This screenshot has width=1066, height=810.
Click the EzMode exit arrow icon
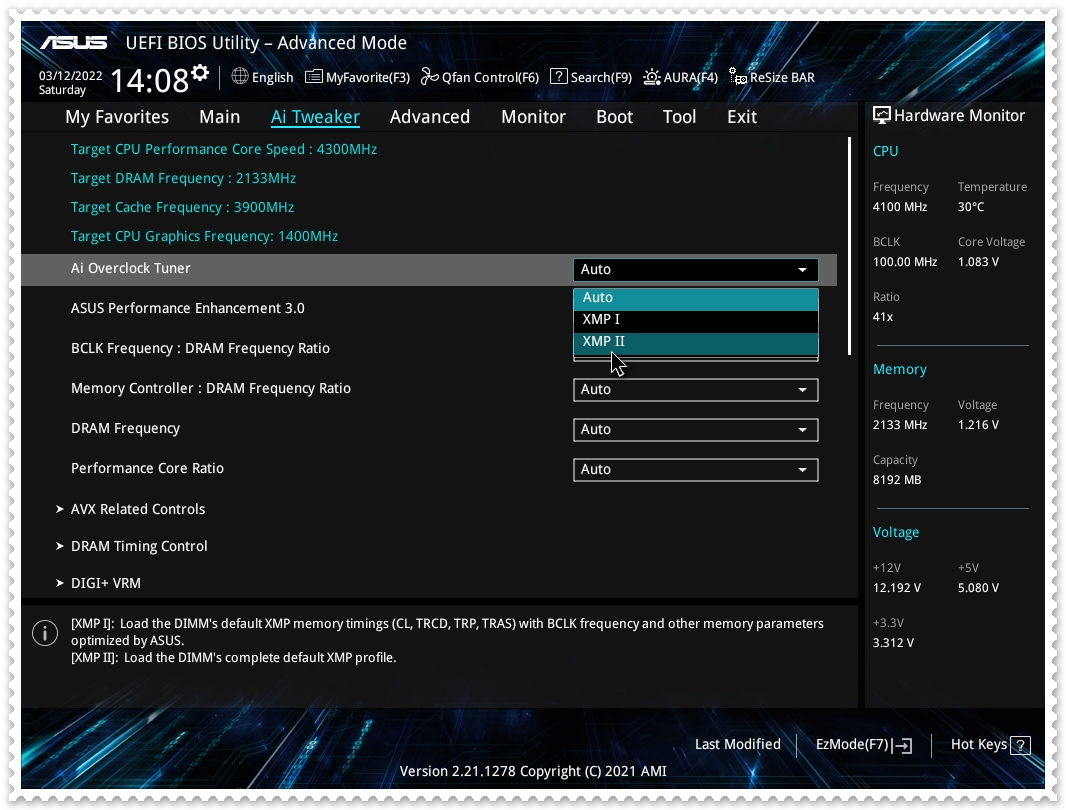[x=904, y=745]
